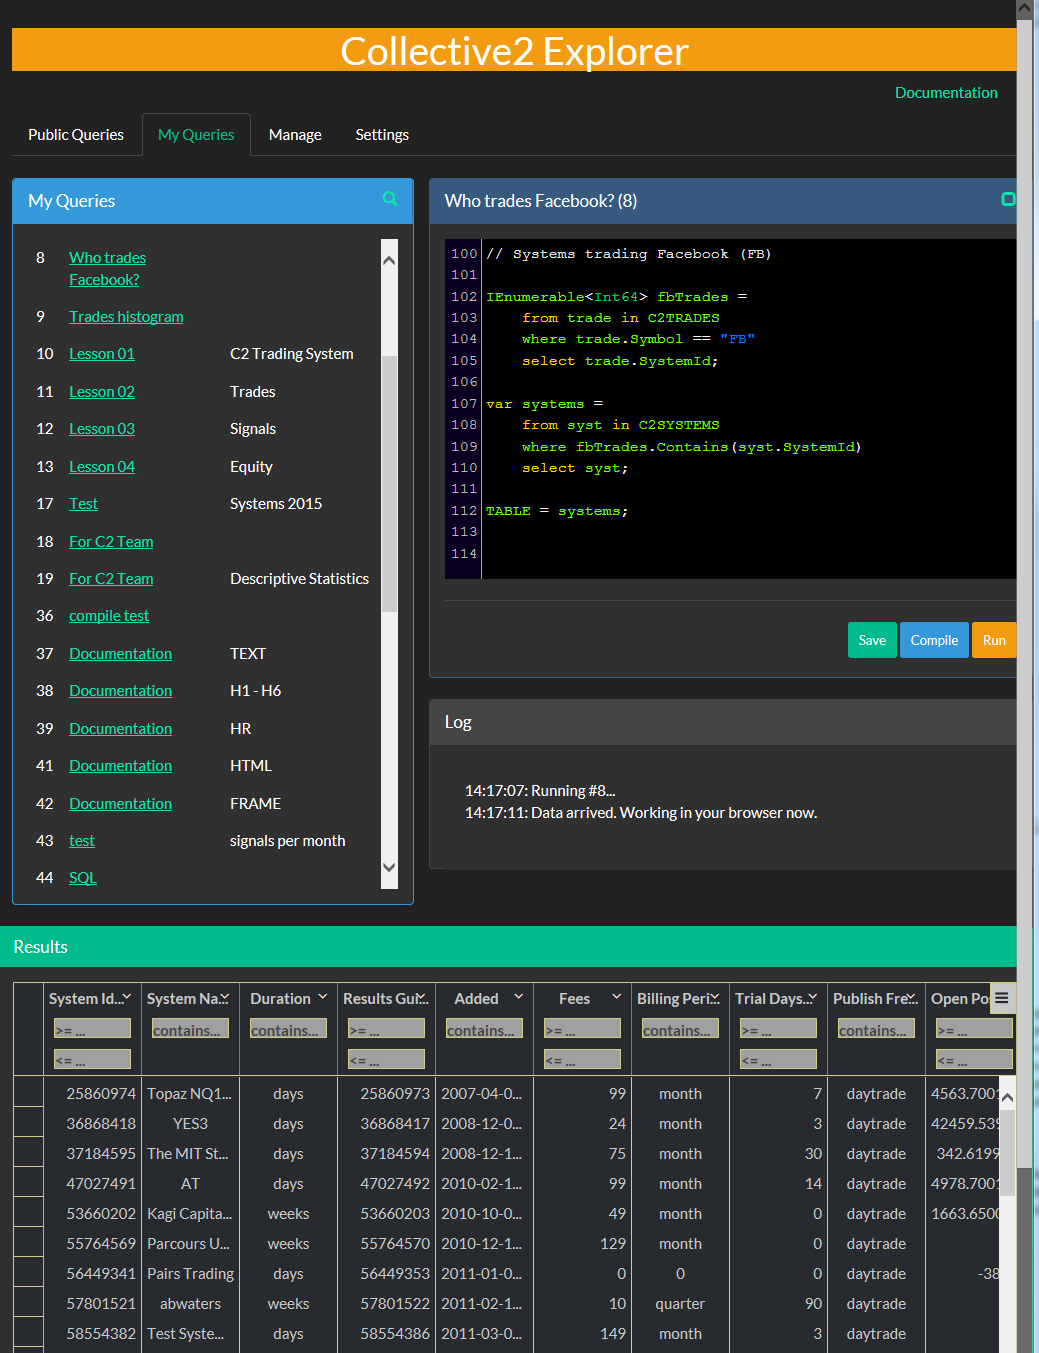Open the Manage tab

295,135
